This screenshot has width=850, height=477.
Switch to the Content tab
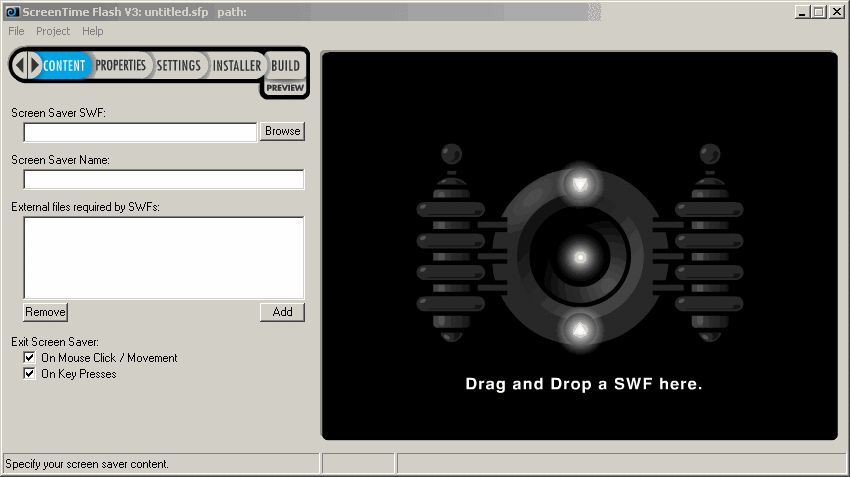[64, 66]
